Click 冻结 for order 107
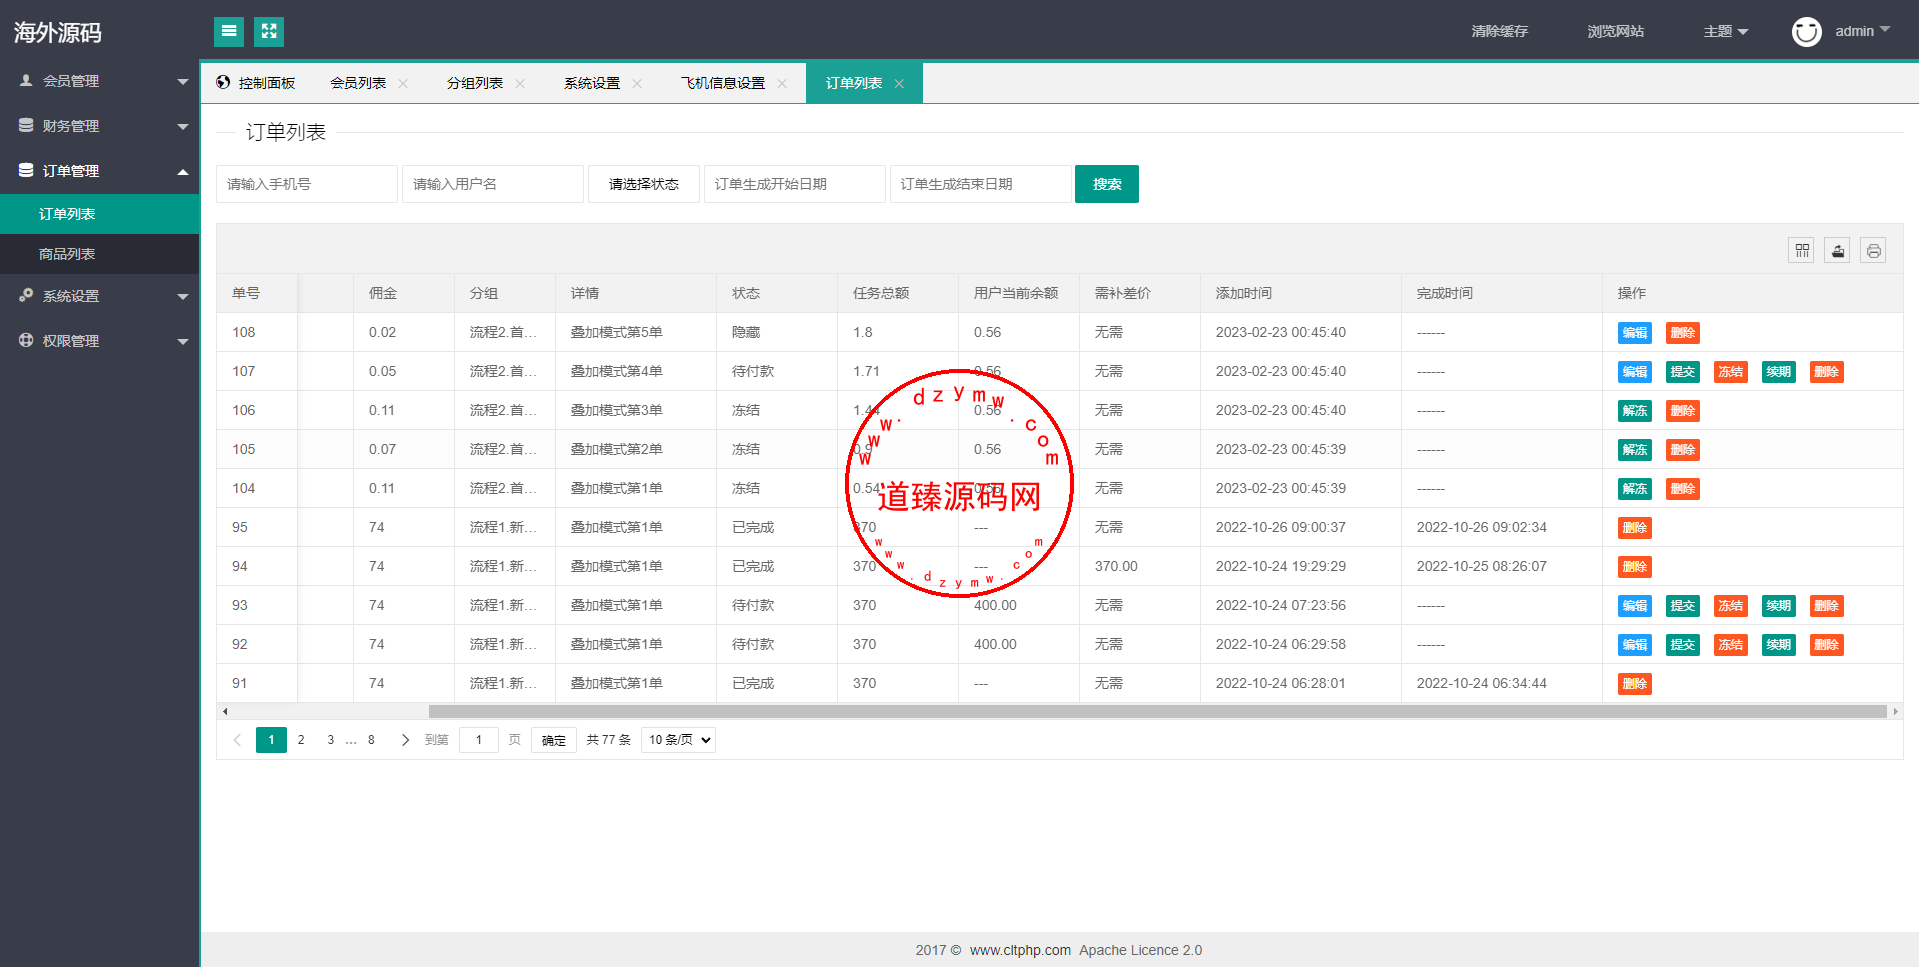The image size is (1919, 967). (1731, 372)
